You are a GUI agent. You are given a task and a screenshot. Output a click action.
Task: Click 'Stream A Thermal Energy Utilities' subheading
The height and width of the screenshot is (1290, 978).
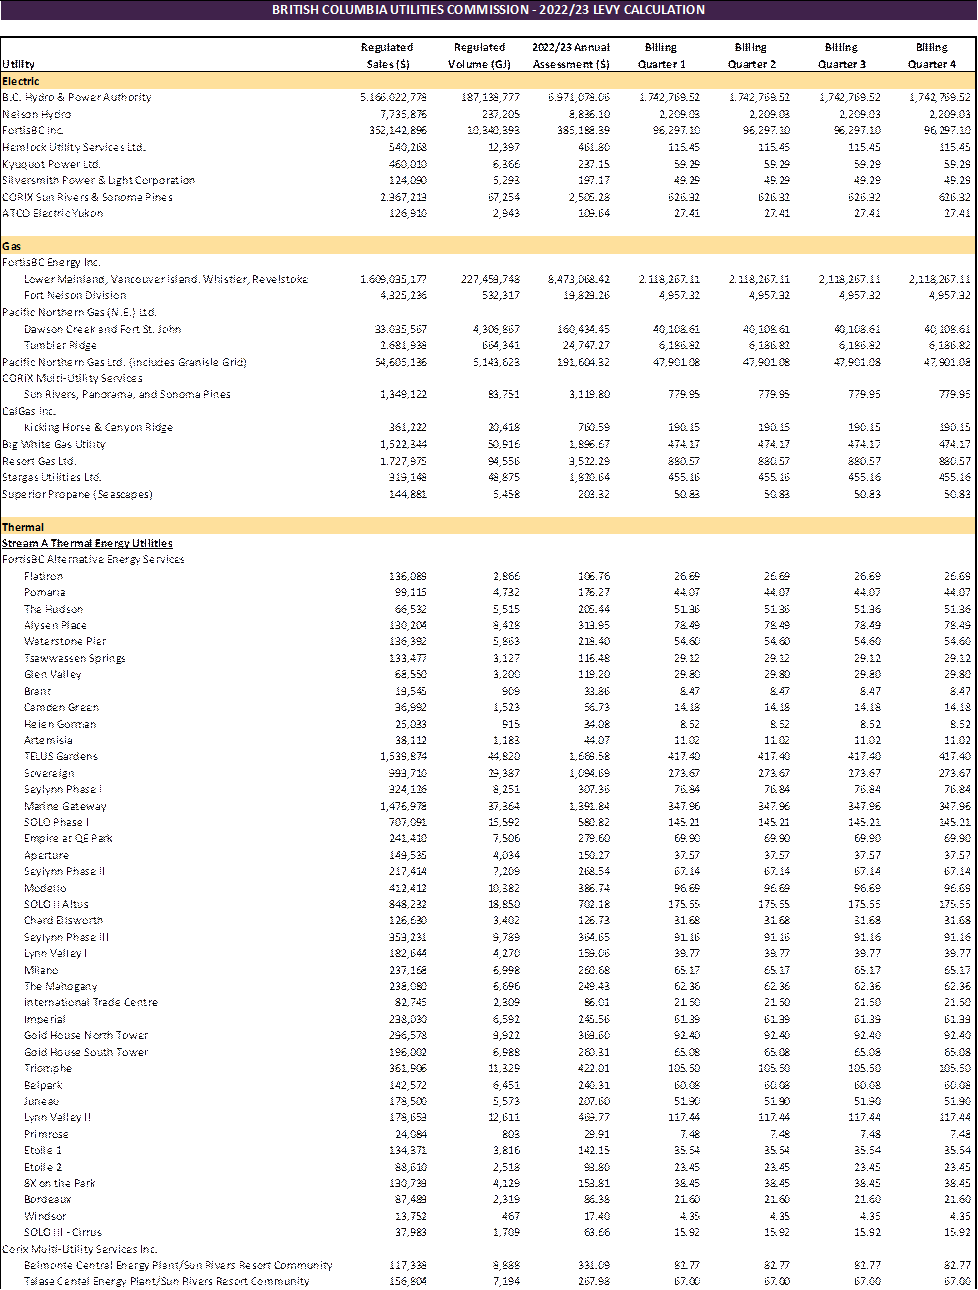click(87, 543)
